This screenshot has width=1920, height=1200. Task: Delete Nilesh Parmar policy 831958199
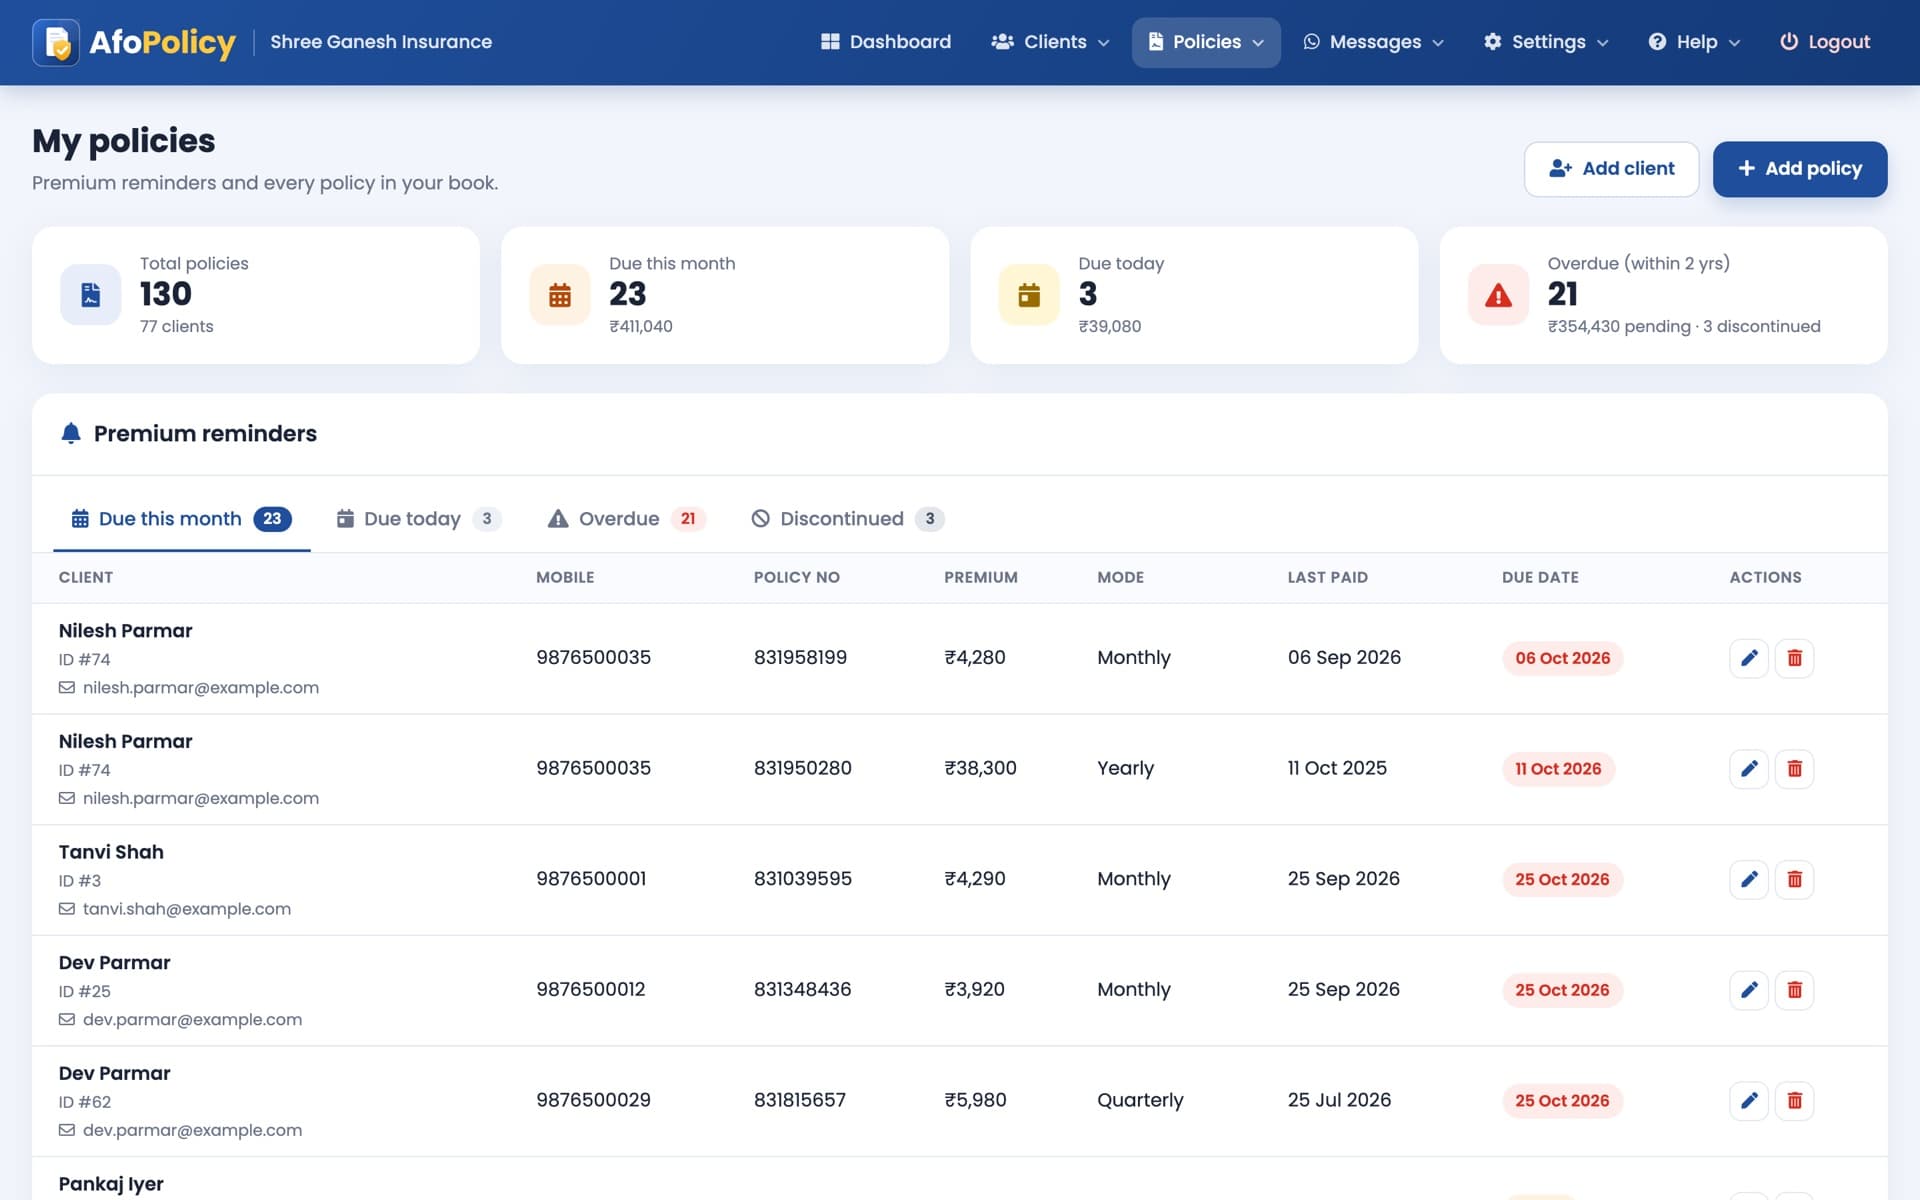(x=1795, y=658)
